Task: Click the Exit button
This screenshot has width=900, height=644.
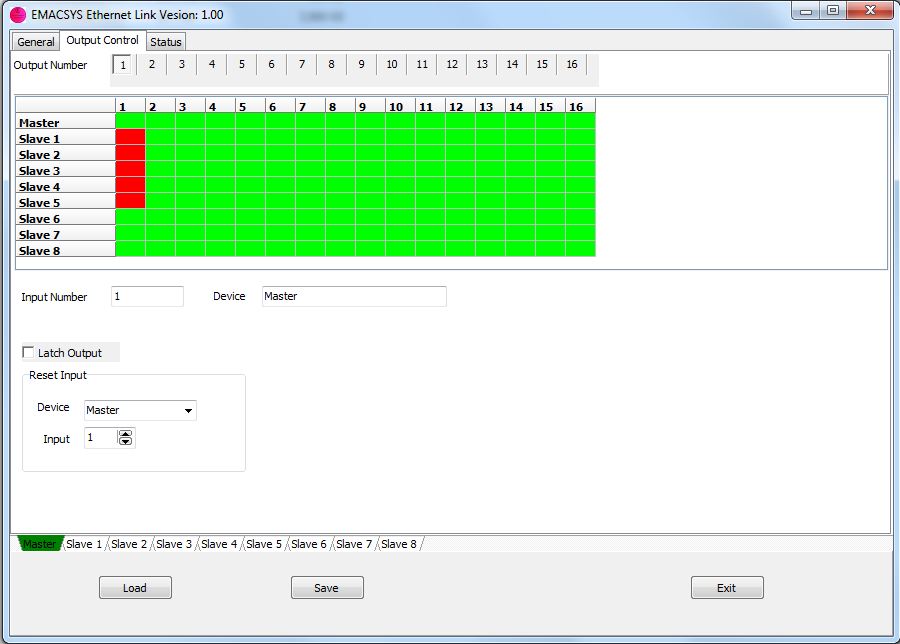Action: [x=727, y=588]
